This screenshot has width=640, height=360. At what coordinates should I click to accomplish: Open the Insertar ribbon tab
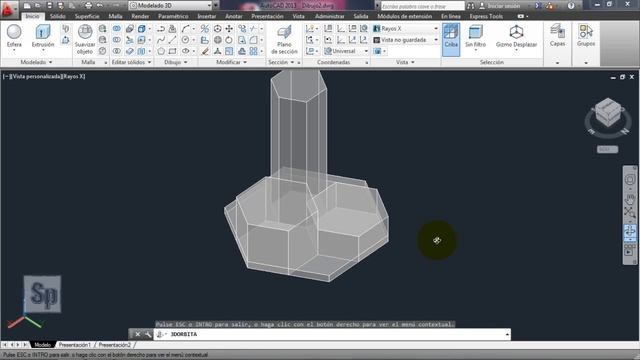[x=207, y=16]
